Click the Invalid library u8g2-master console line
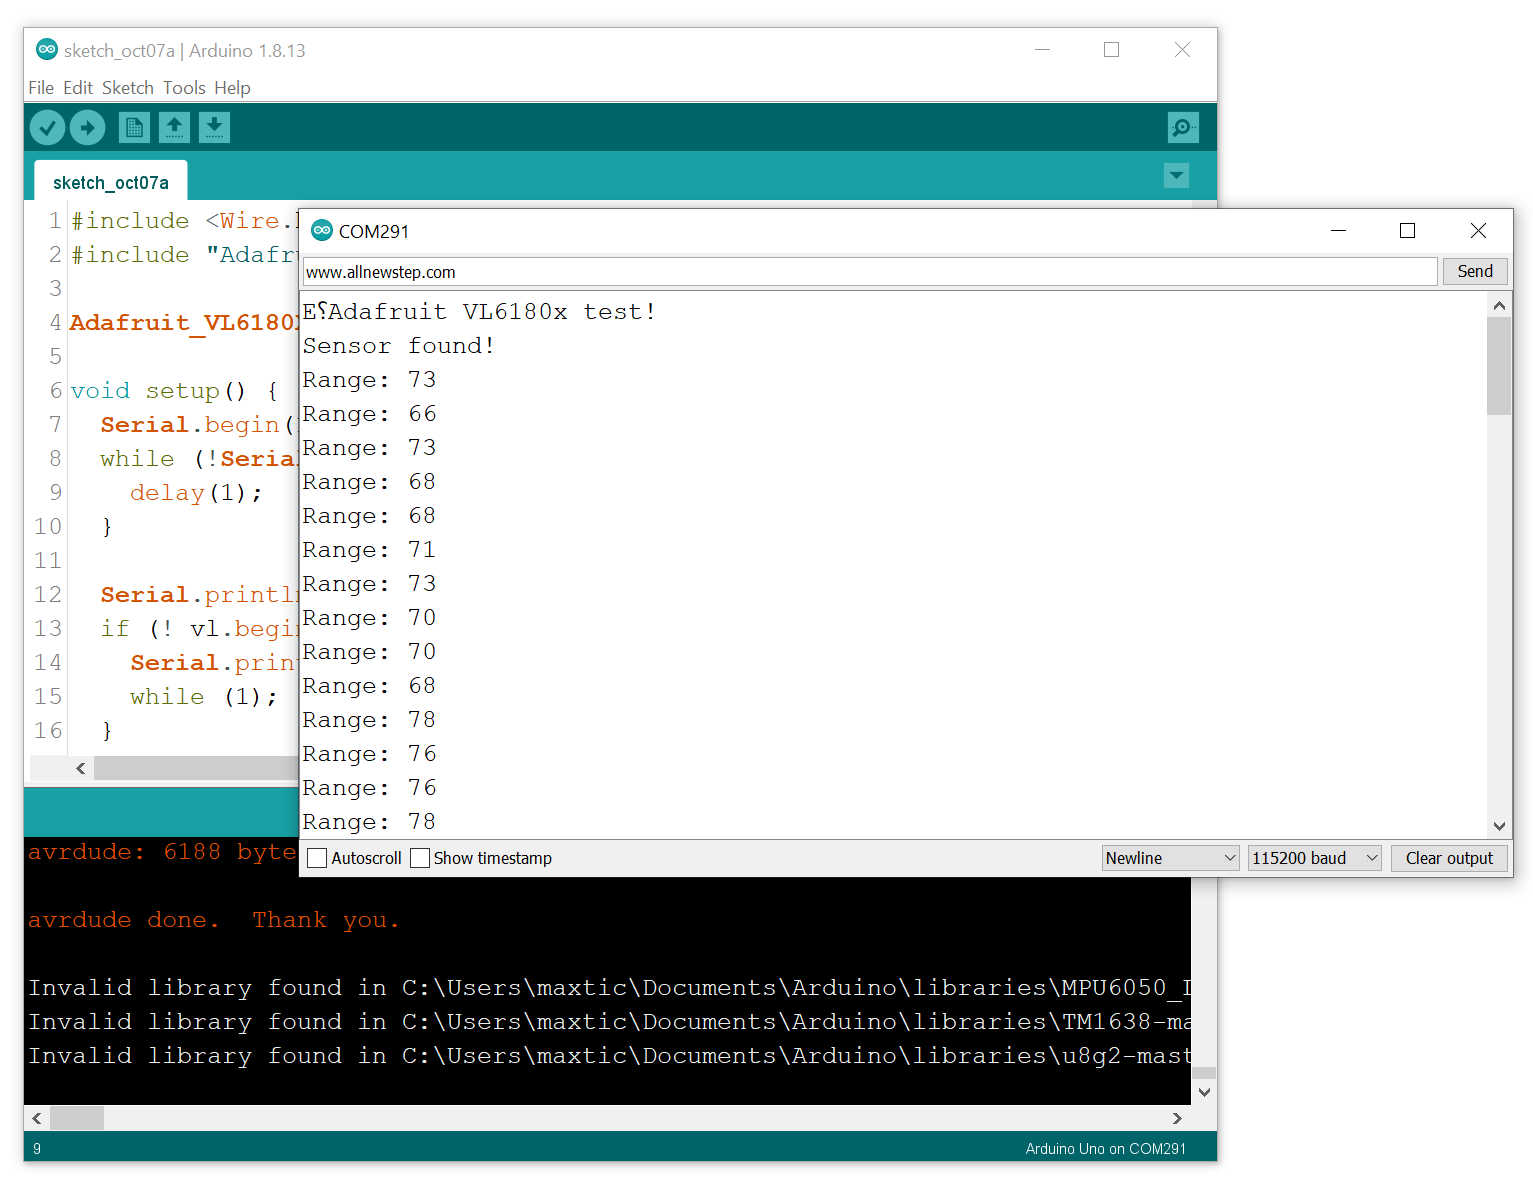Image resolution: width=1533 pixels, height=1183 pixels. coord(609,1056)
